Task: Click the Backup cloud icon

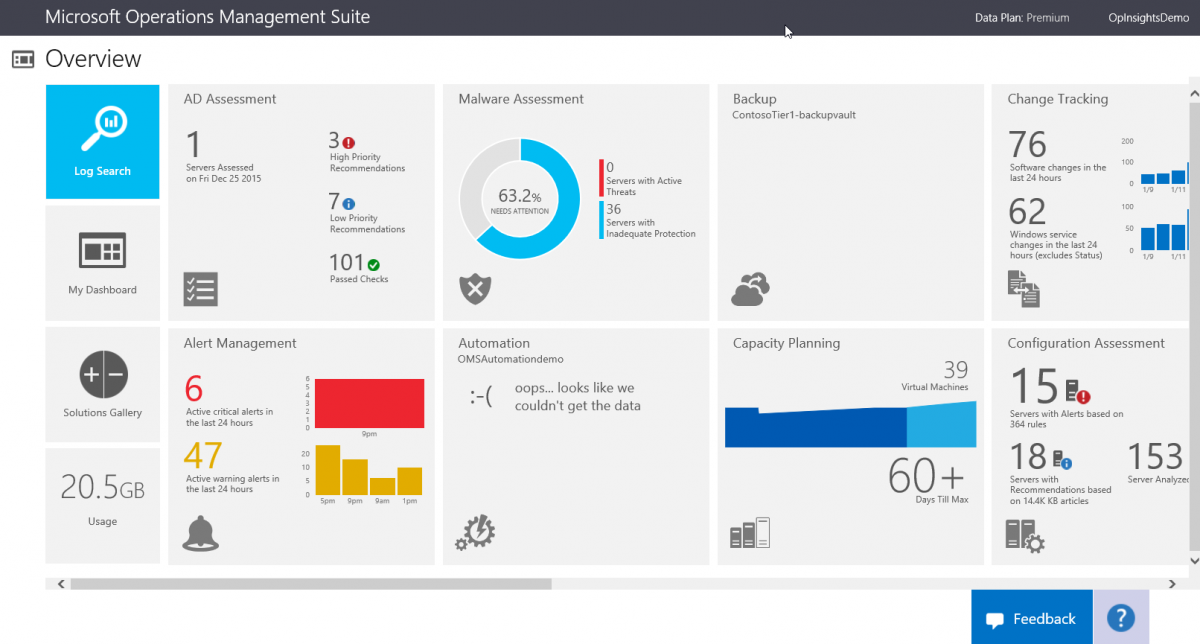Action: point(749,289)
